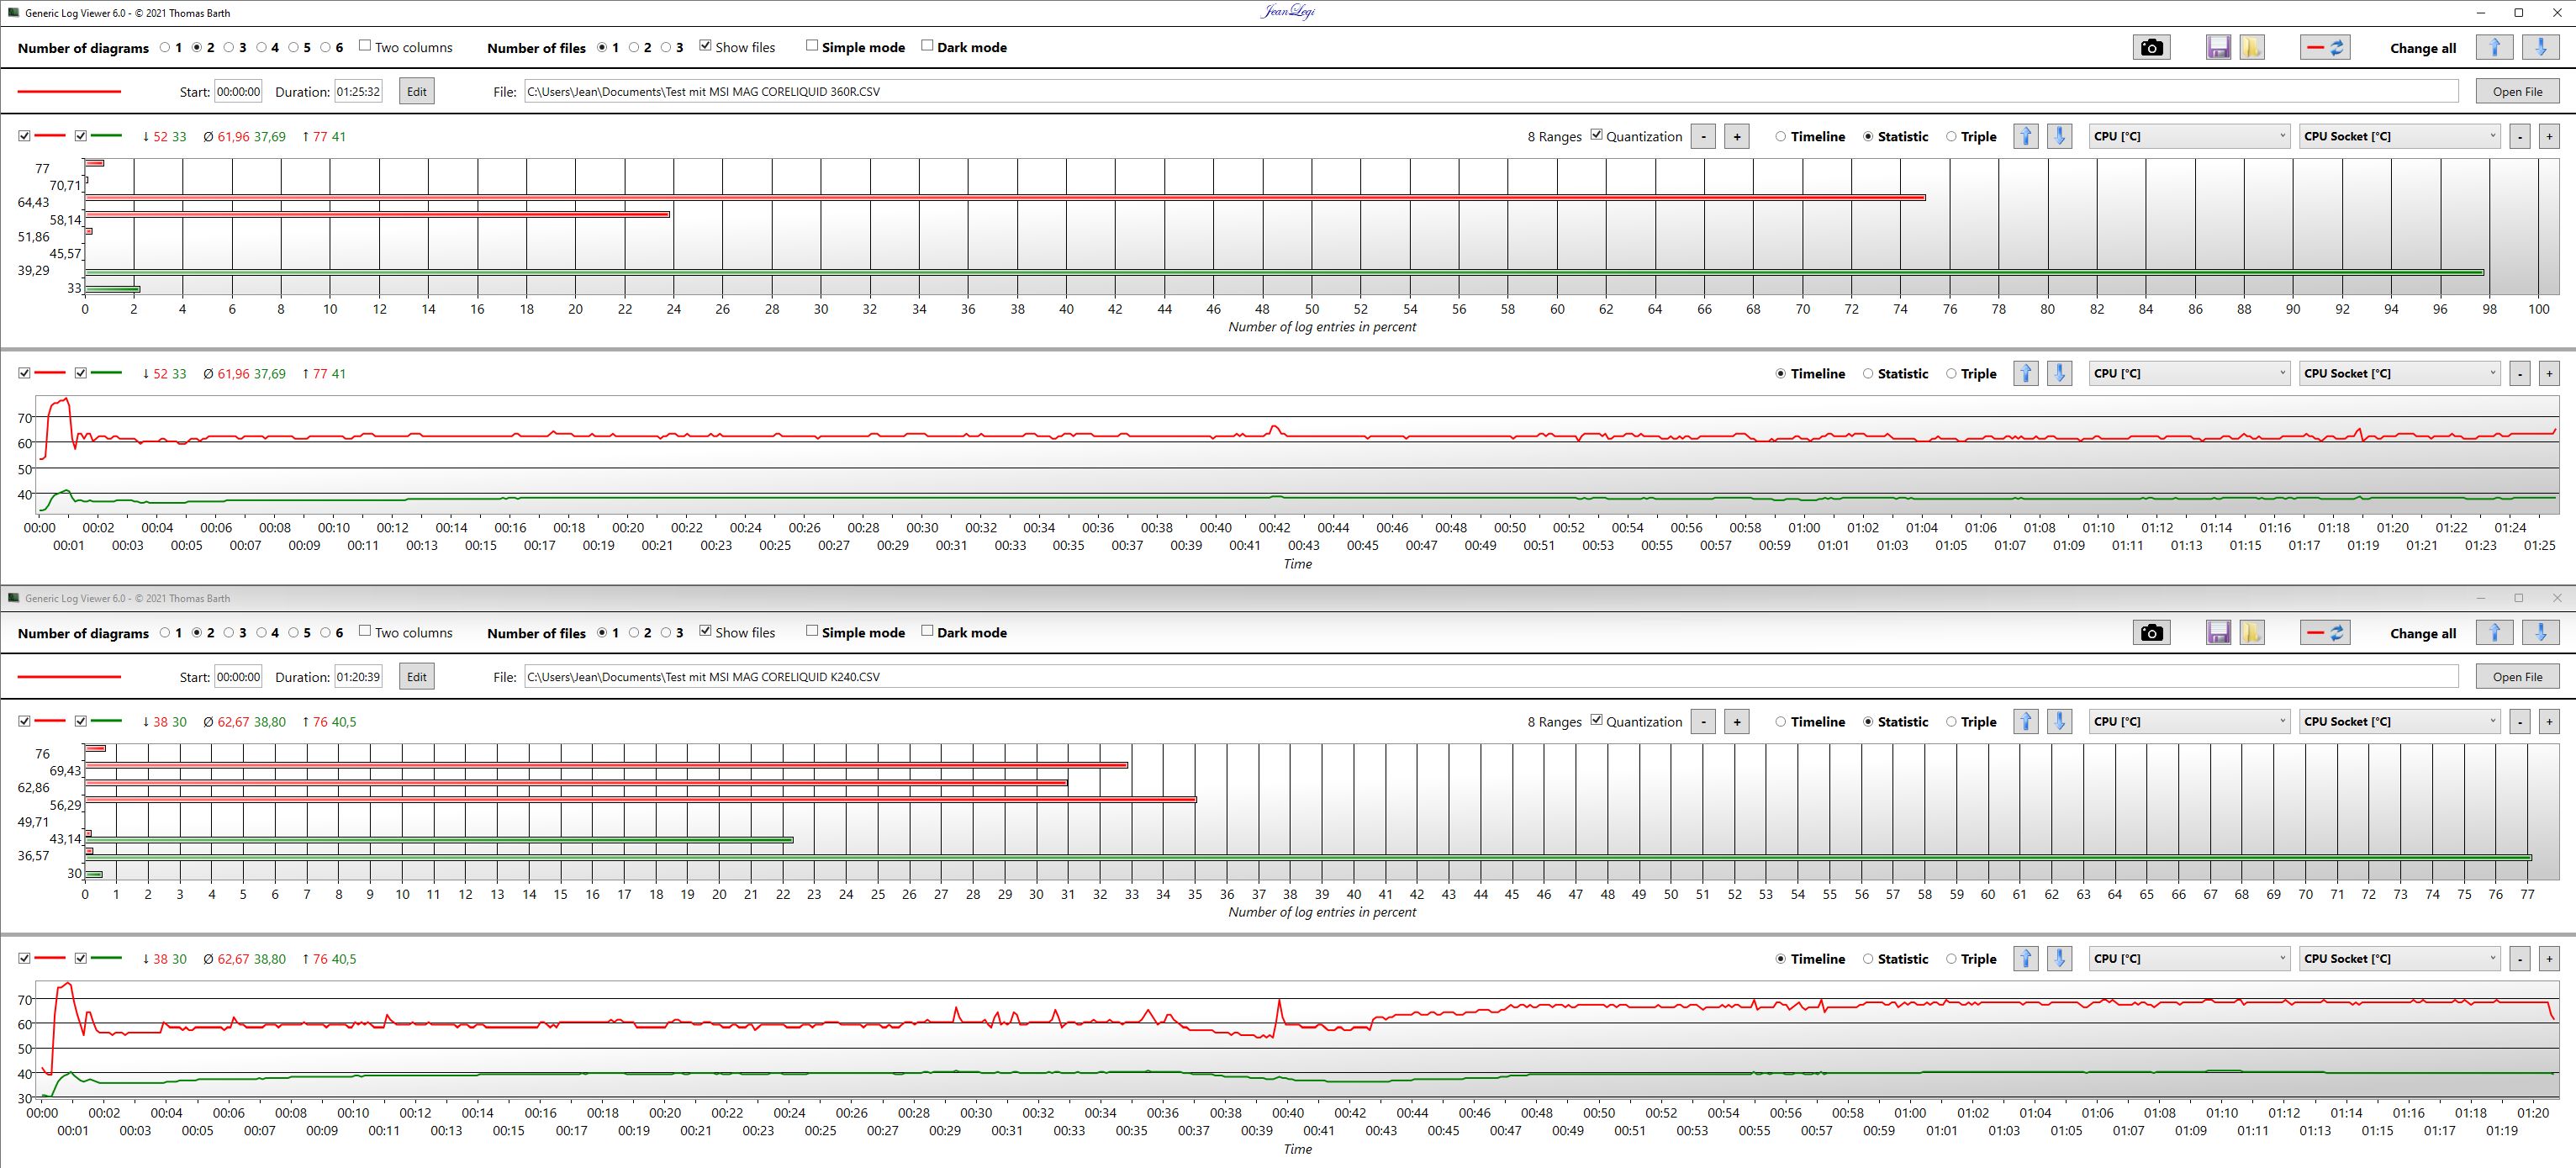Viewport: 2576px width, 1168px height.
Task: Click Edit button in 360R window
Action: click(417, 91)
